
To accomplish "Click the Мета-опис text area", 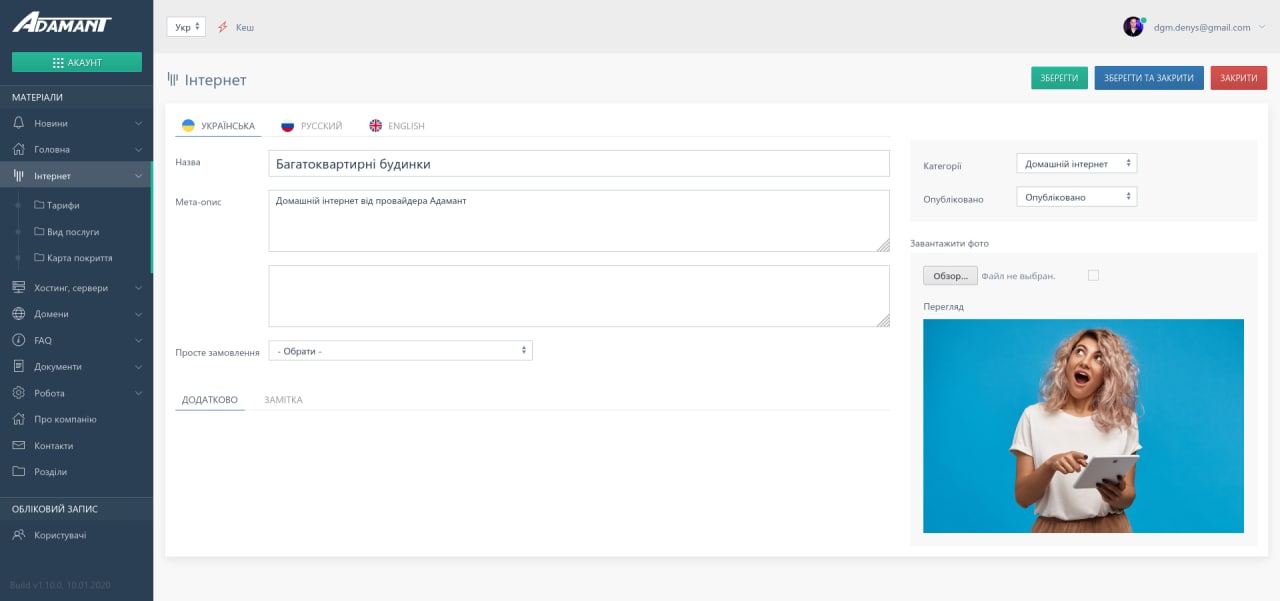I will pos(579,221).
